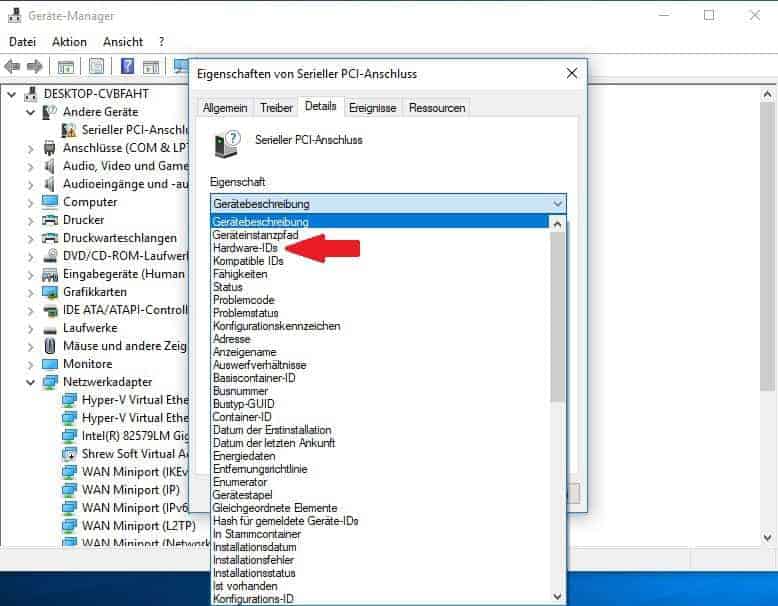Switch to the Treiber tab
Image resolution: width=778 pixels, height=606 pixels.
[276, 108]
